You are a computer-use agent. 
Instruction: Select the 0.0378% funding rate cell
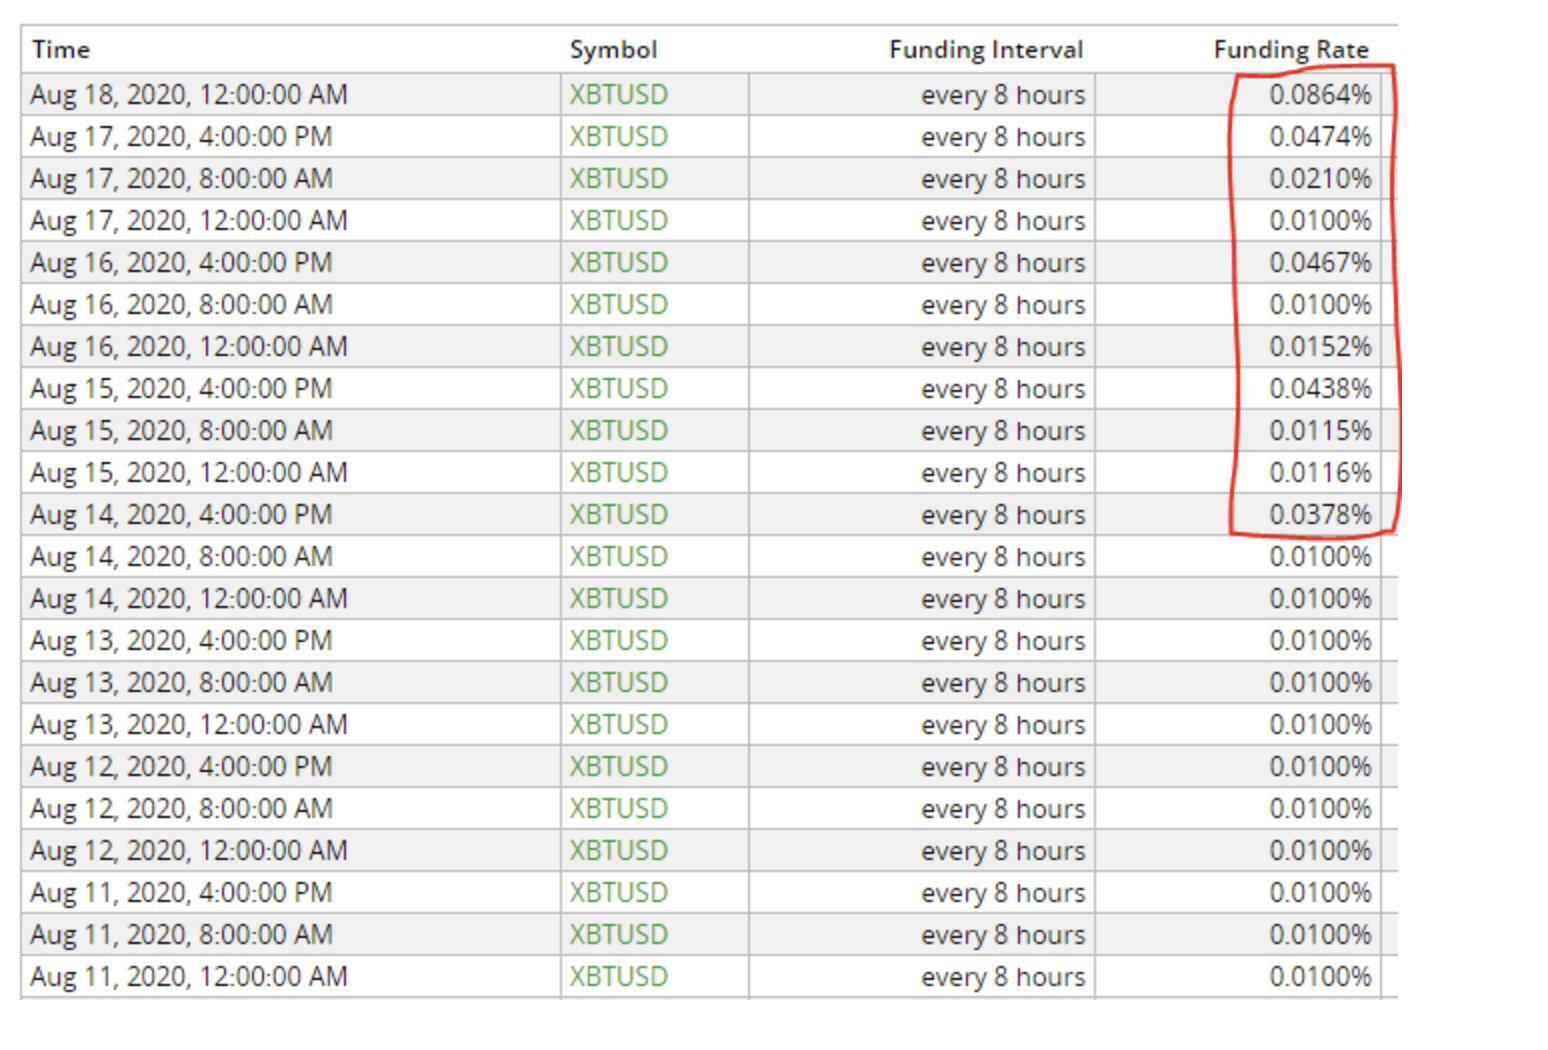click(1319, 515)
